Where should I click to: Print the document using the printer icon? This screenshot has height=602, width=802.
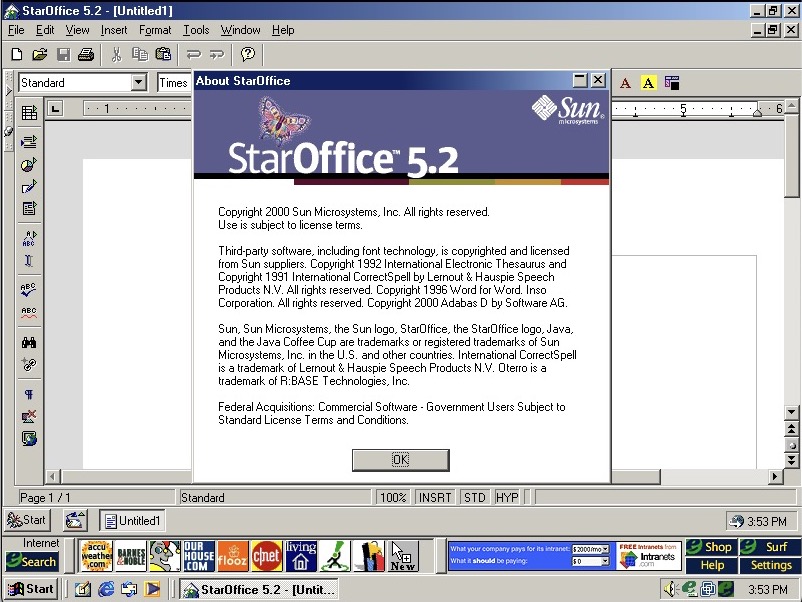[87, 54]
